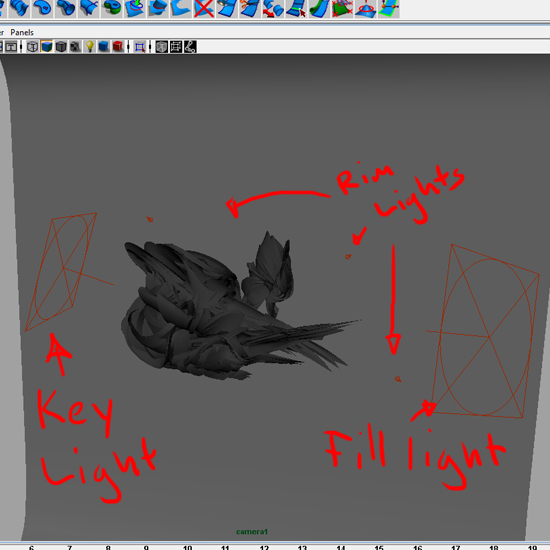
Task: Select the Loft surface tool
Action: click(19, 8)
